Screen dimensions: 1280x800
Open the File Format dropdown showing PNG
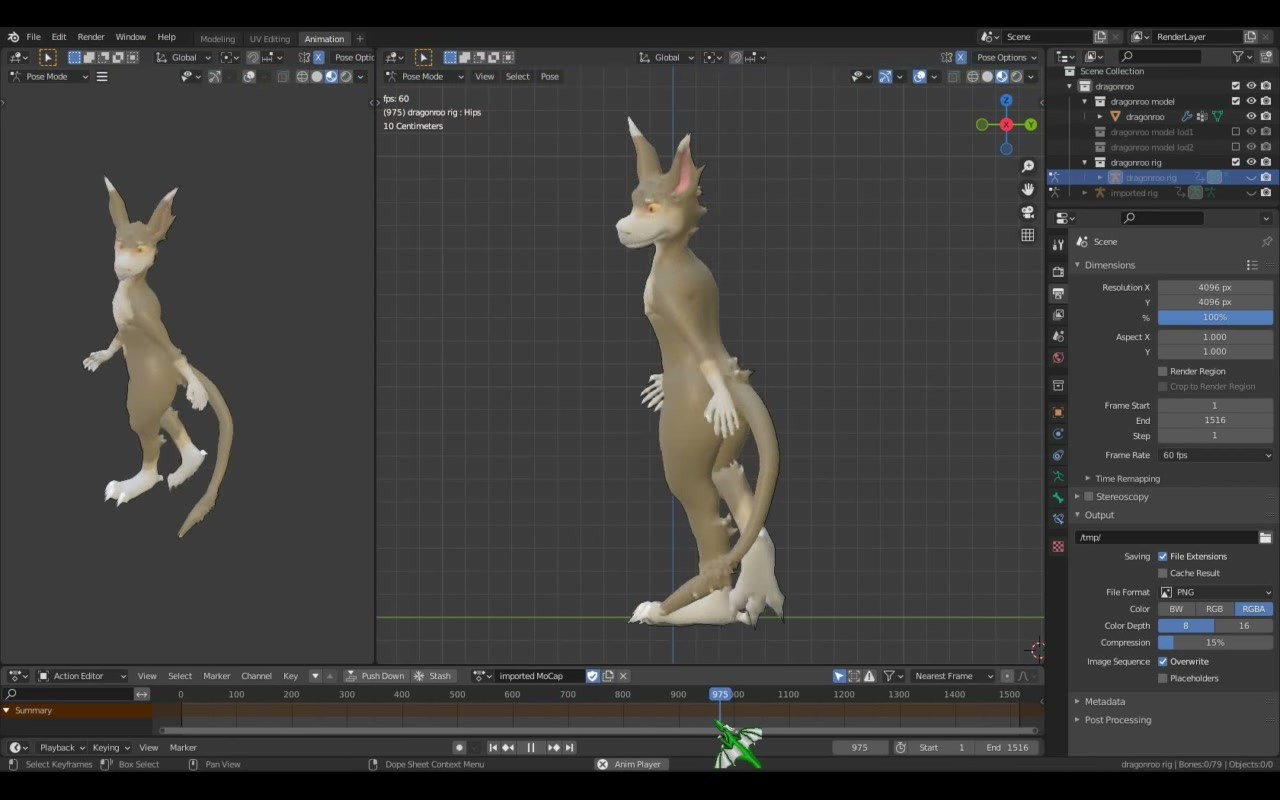pyautogui.click(x=1215, y=591)
